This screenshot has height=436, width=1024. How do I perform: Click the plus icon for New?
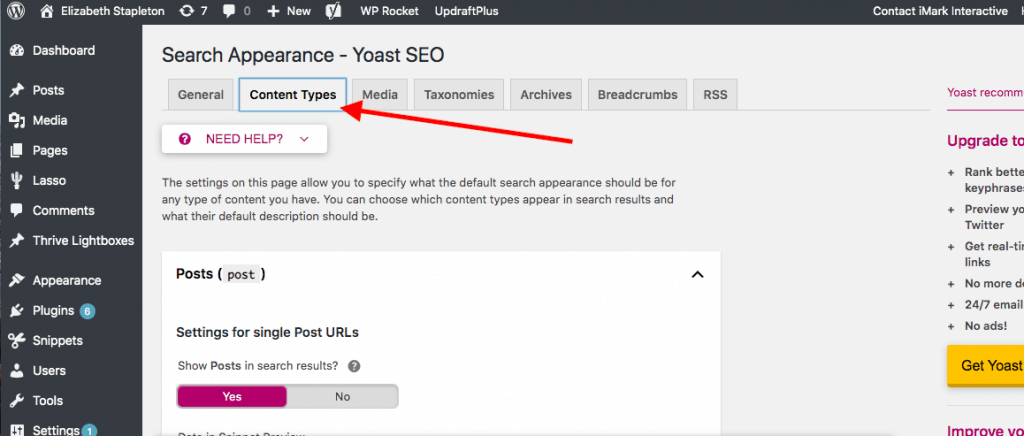(274, 11)
